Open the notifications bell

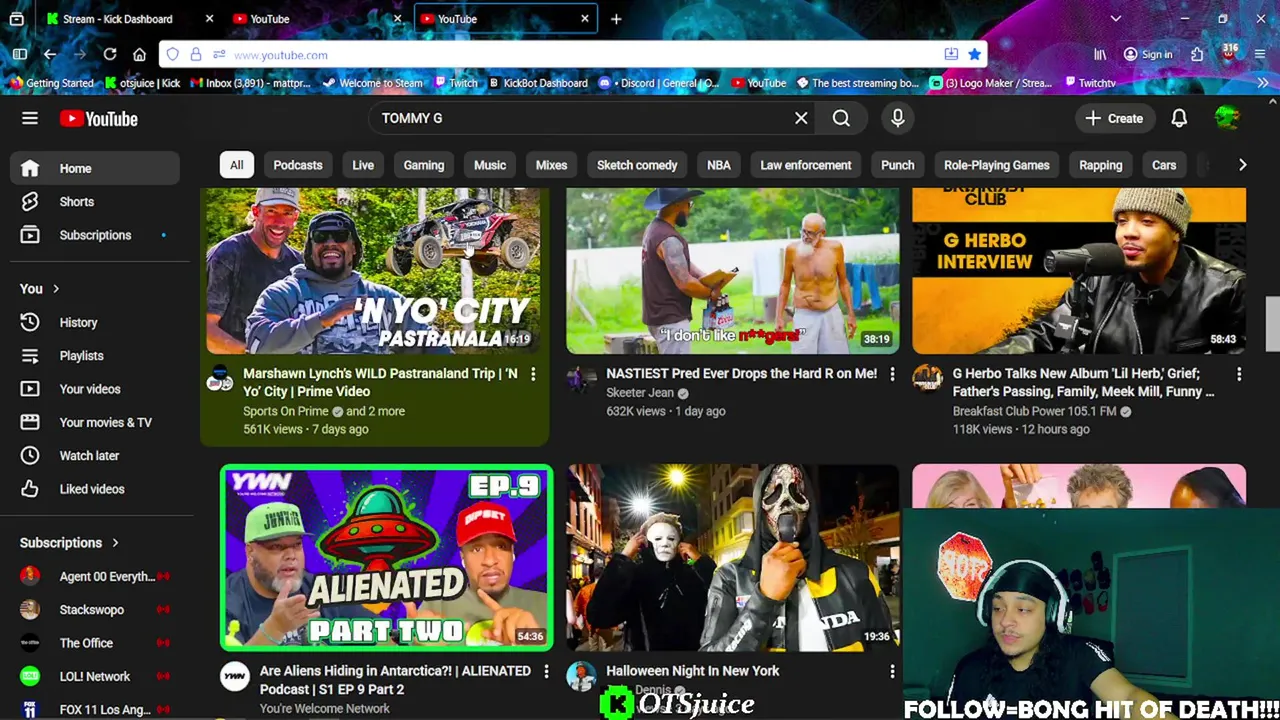coord(1179,118)
